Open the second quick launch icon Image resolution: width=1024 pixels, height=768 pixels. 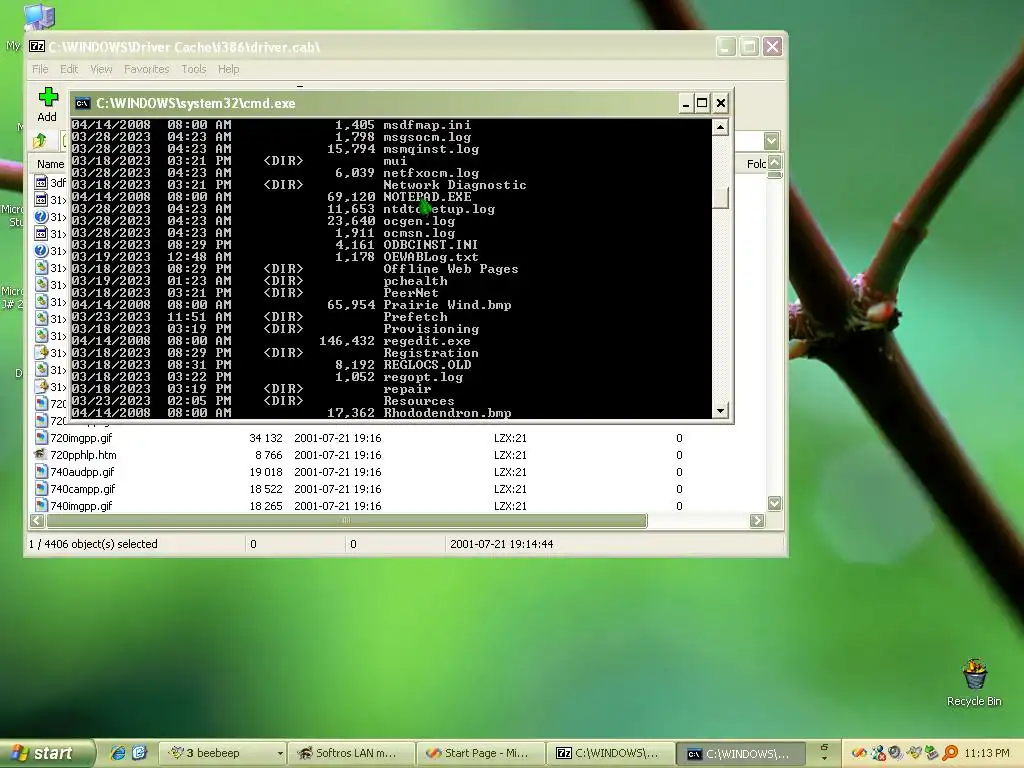140,753
